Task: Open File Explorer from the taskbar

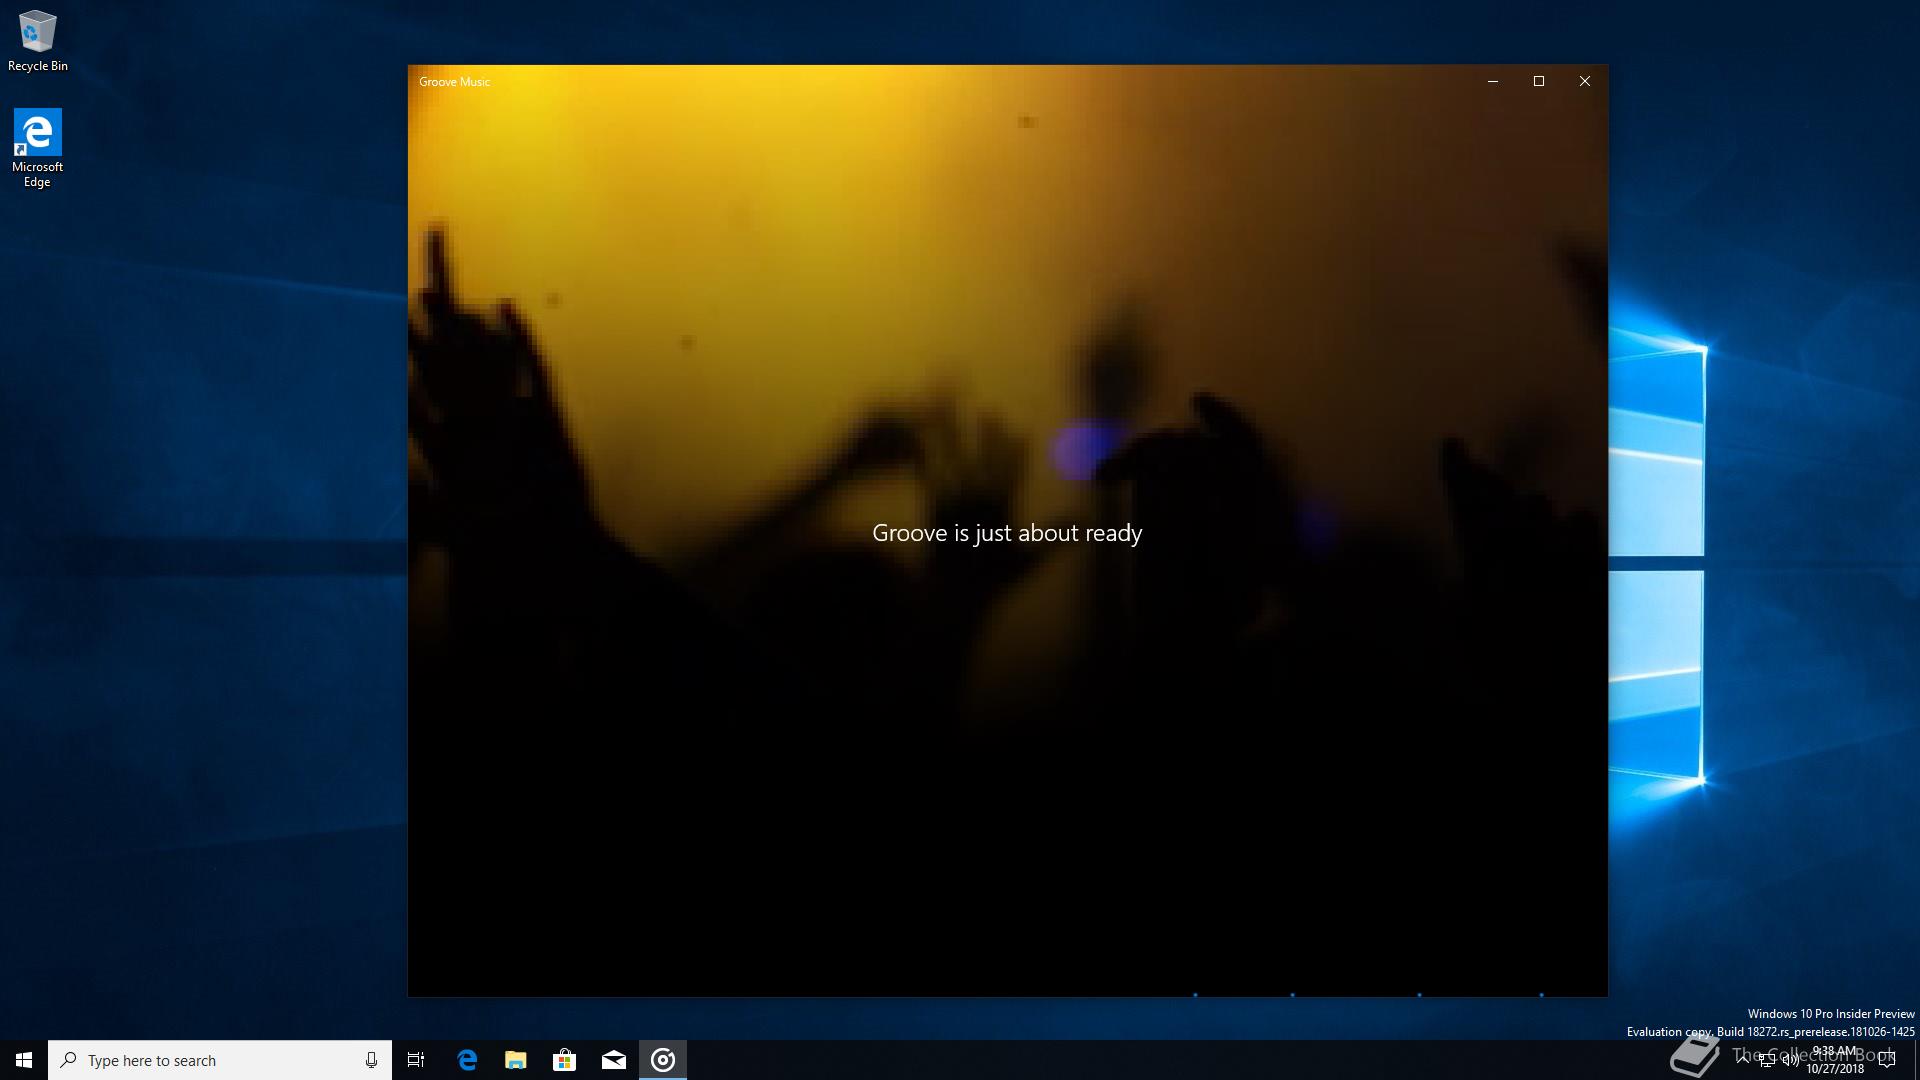Action: tap(515, 1060)
